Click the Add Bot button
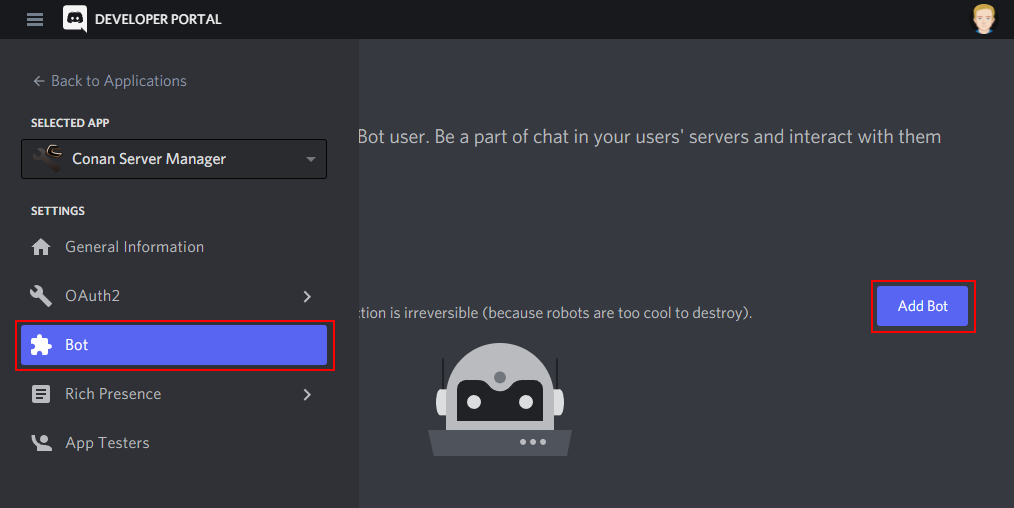 pyautogui.click(x=922, y=306)
